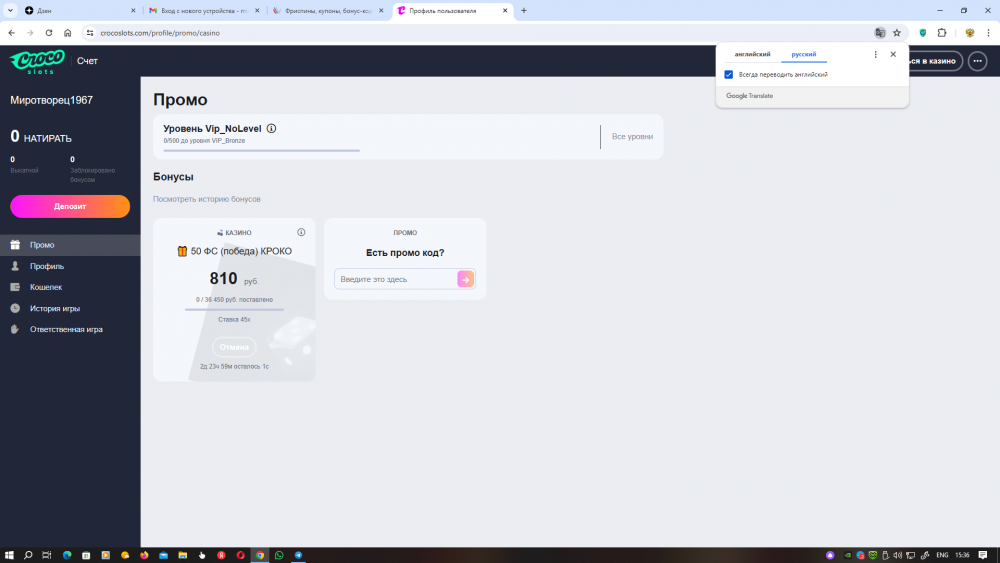Open VIP level info icon
The image size is (1000, 563).
(x=272, y=128)
